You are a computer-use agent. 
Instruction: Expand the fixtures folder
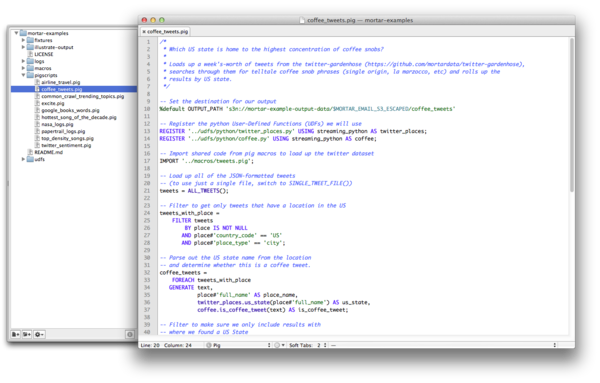pos(23,40)
